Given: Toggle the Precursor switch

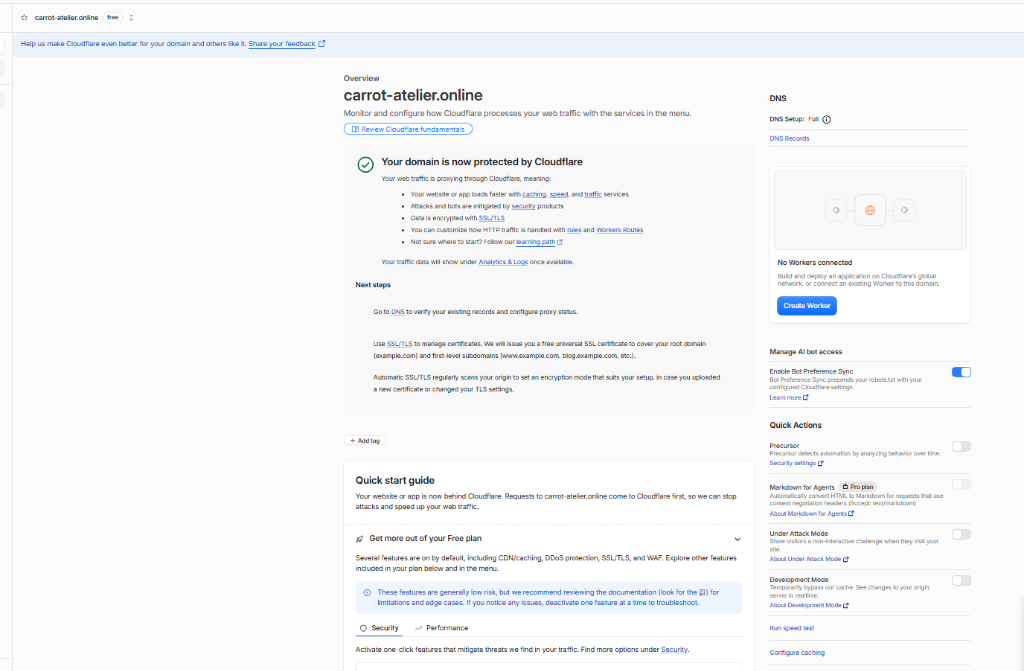Looking at the screenshot, I should click(961, 447).
